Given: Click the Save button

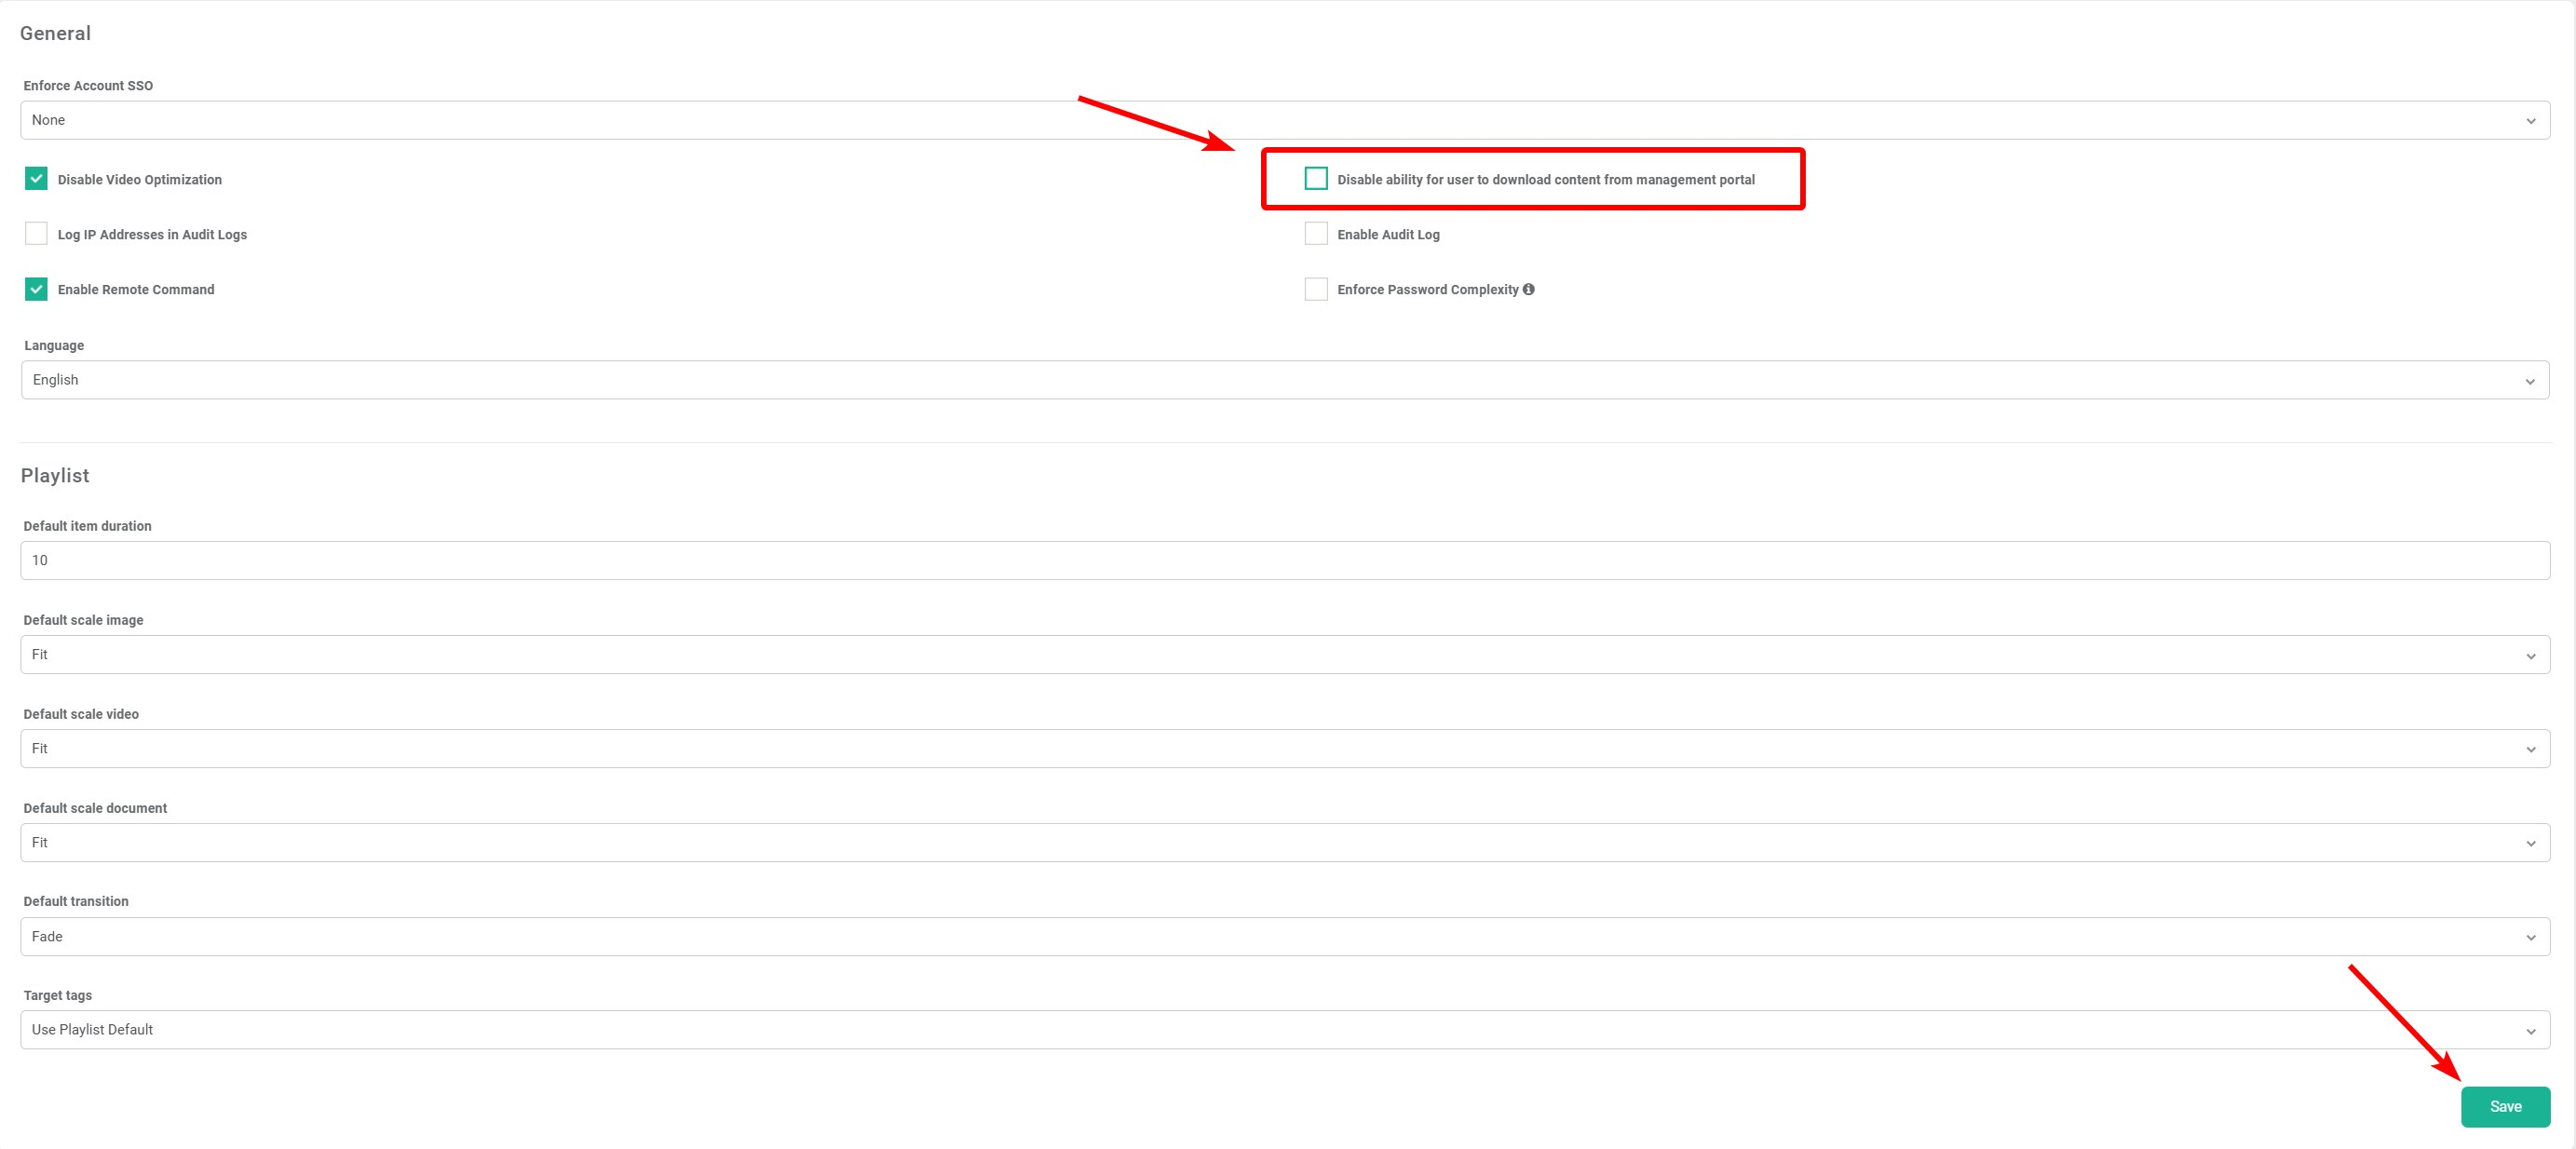Looking at the screenshot, I should 2505,1106.
